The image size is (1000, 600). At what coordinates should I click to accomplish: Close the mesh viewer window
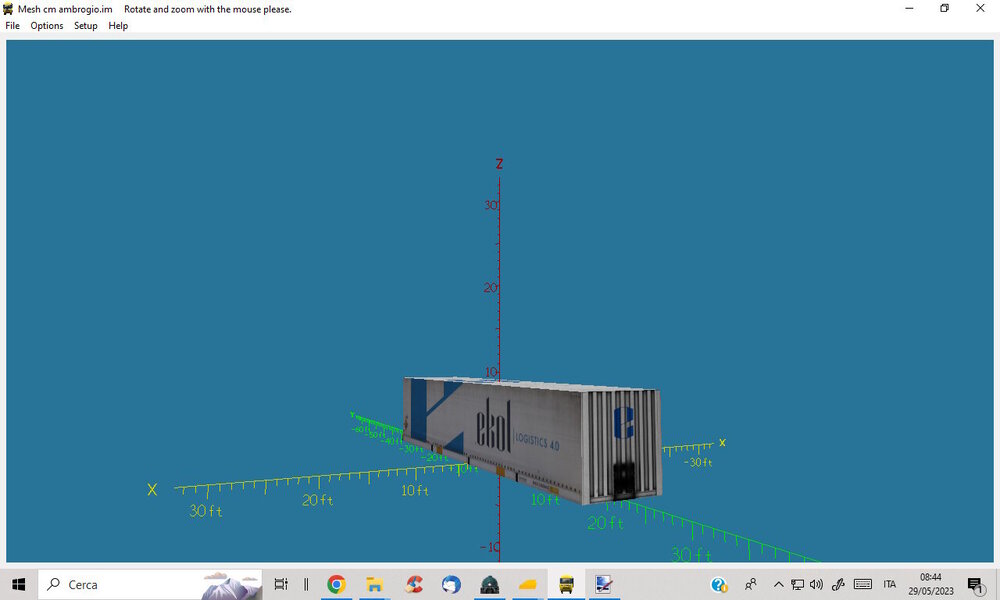(980, 8)
